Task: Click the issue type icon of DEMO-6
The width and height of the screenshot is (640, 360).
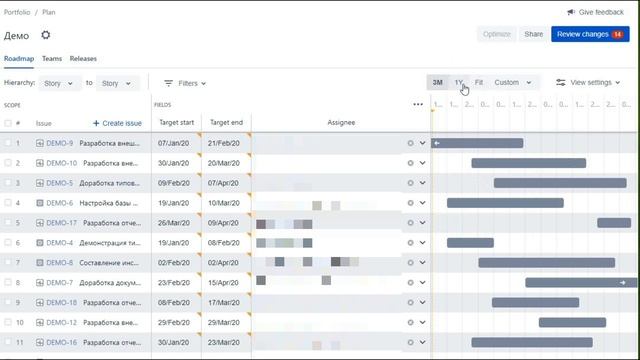Action: [40, 203]
